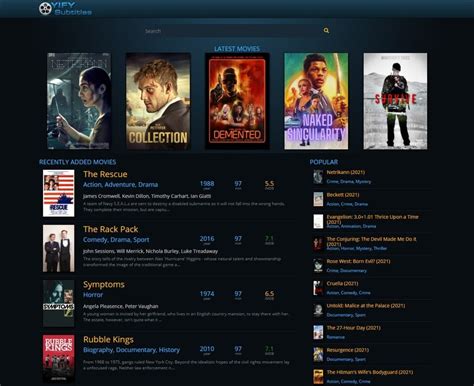
Task: Click Resurgence small thumbnail in Popular list
Action: click(318, 355)
